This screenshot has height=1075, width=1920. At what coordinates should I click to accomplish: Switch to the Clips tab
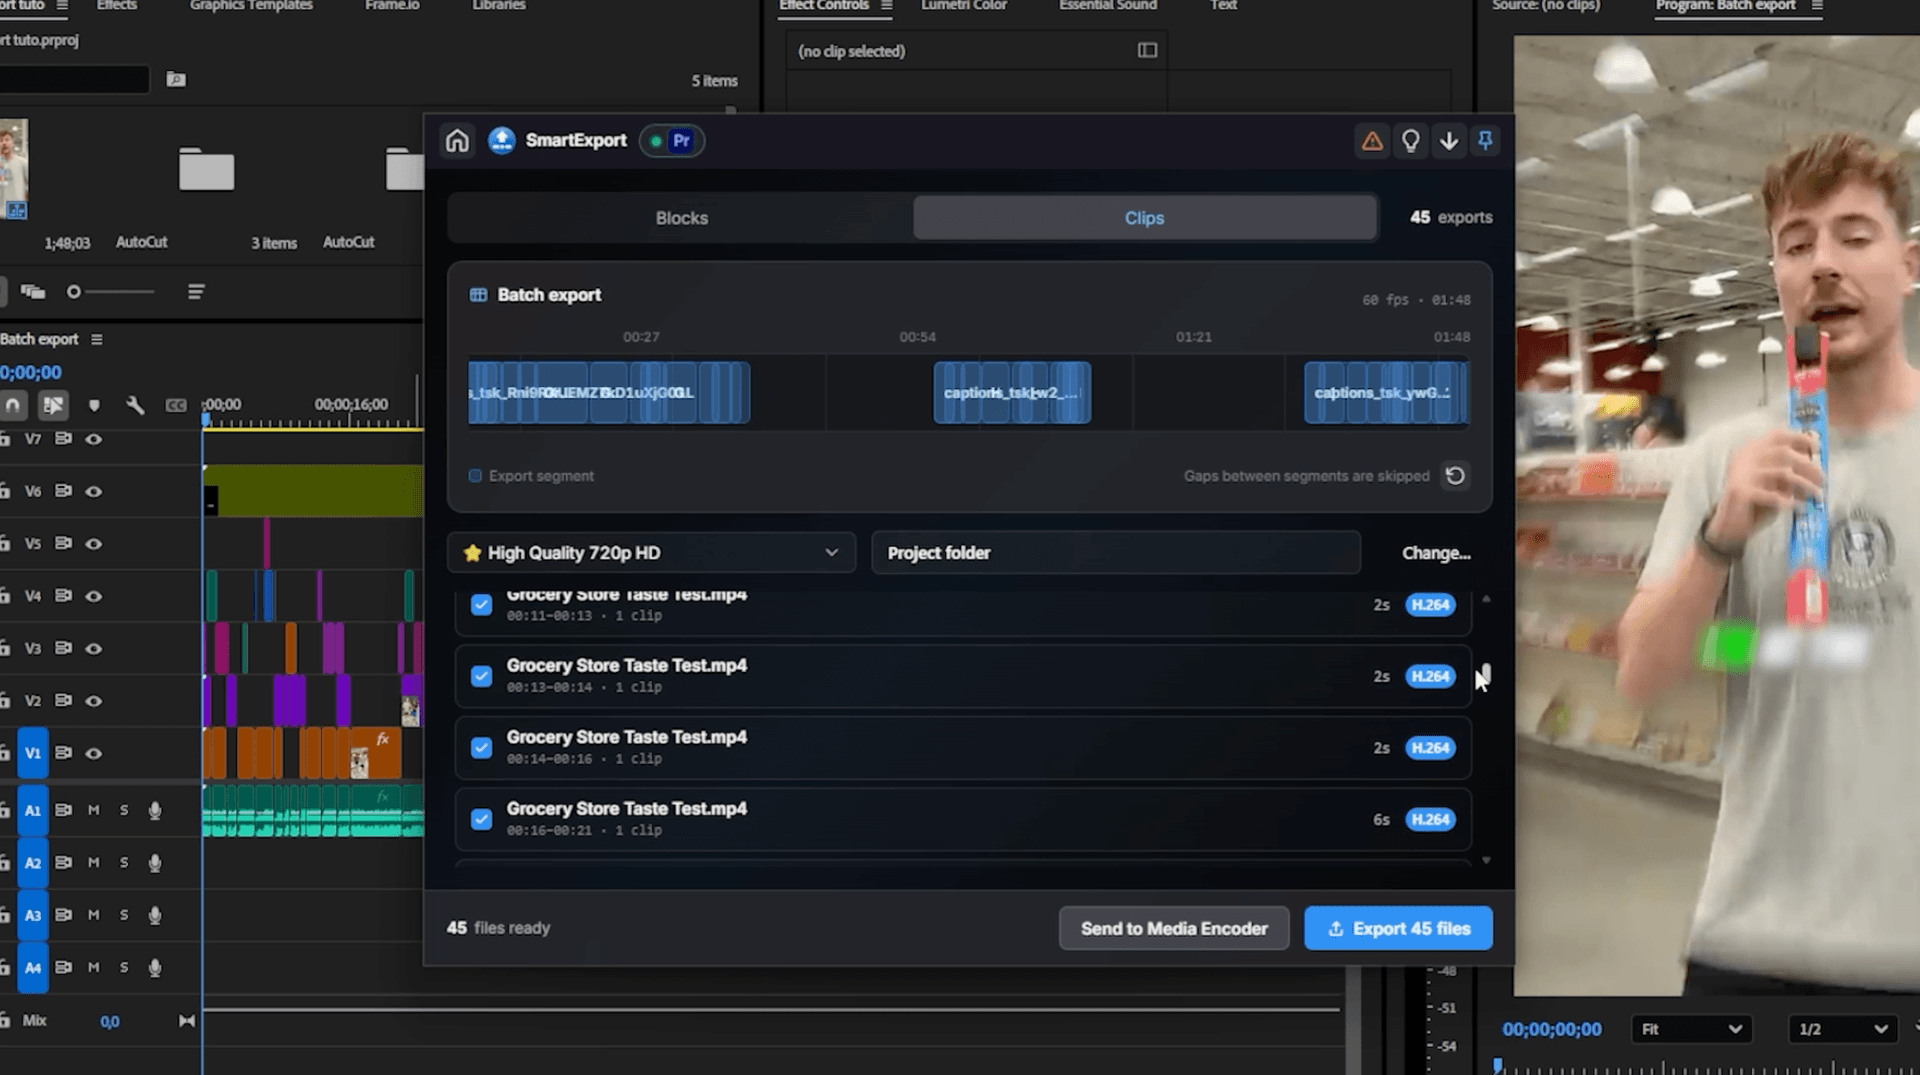pyautogui.click(x=1144, y=218)
